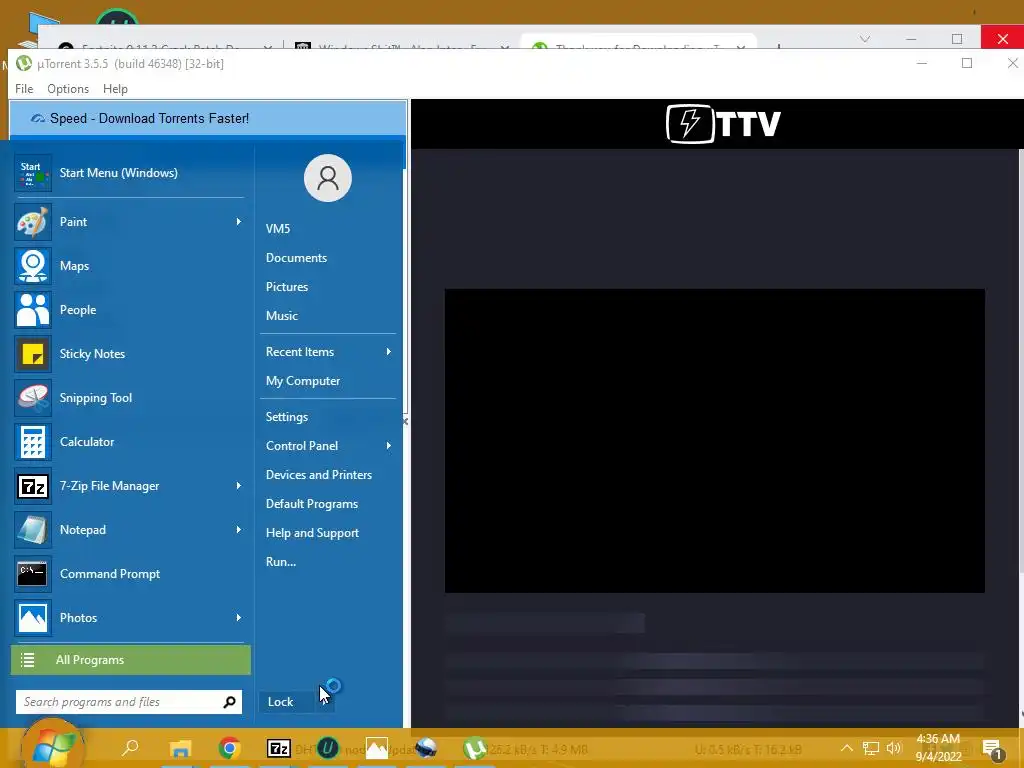Screen dimensions: 1024x768
Task: Click the search magnifier in start search box
Action: tap(229, 702)
